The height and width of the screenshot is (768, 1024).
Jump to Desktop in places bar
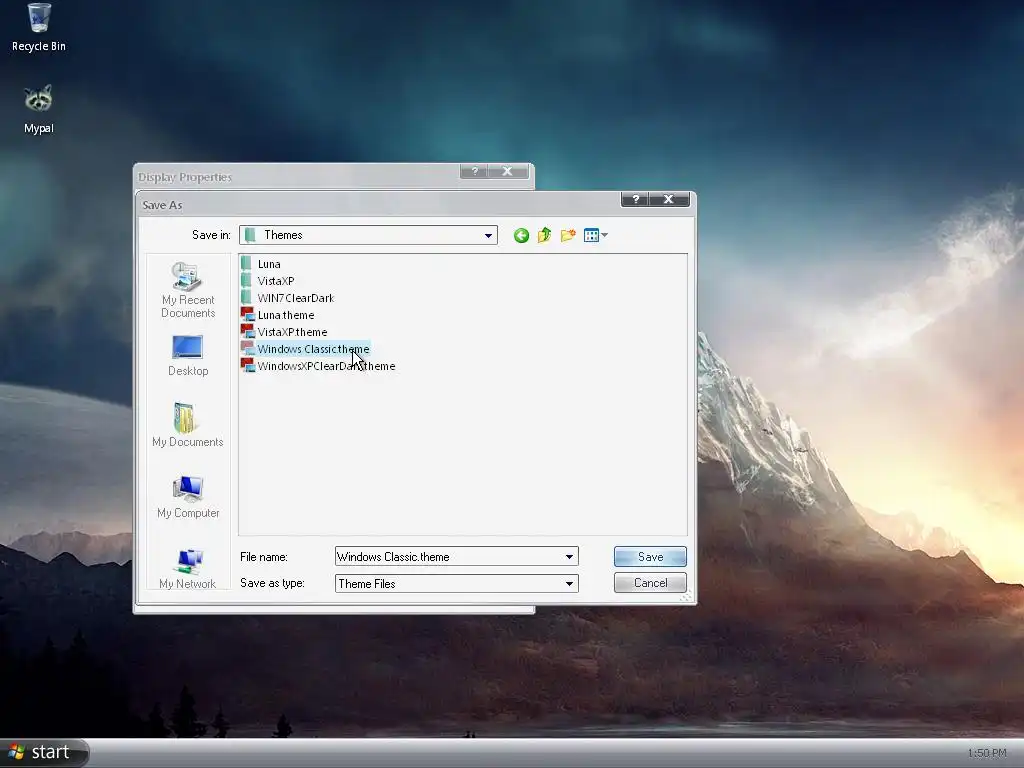click(x=187, y=356)
